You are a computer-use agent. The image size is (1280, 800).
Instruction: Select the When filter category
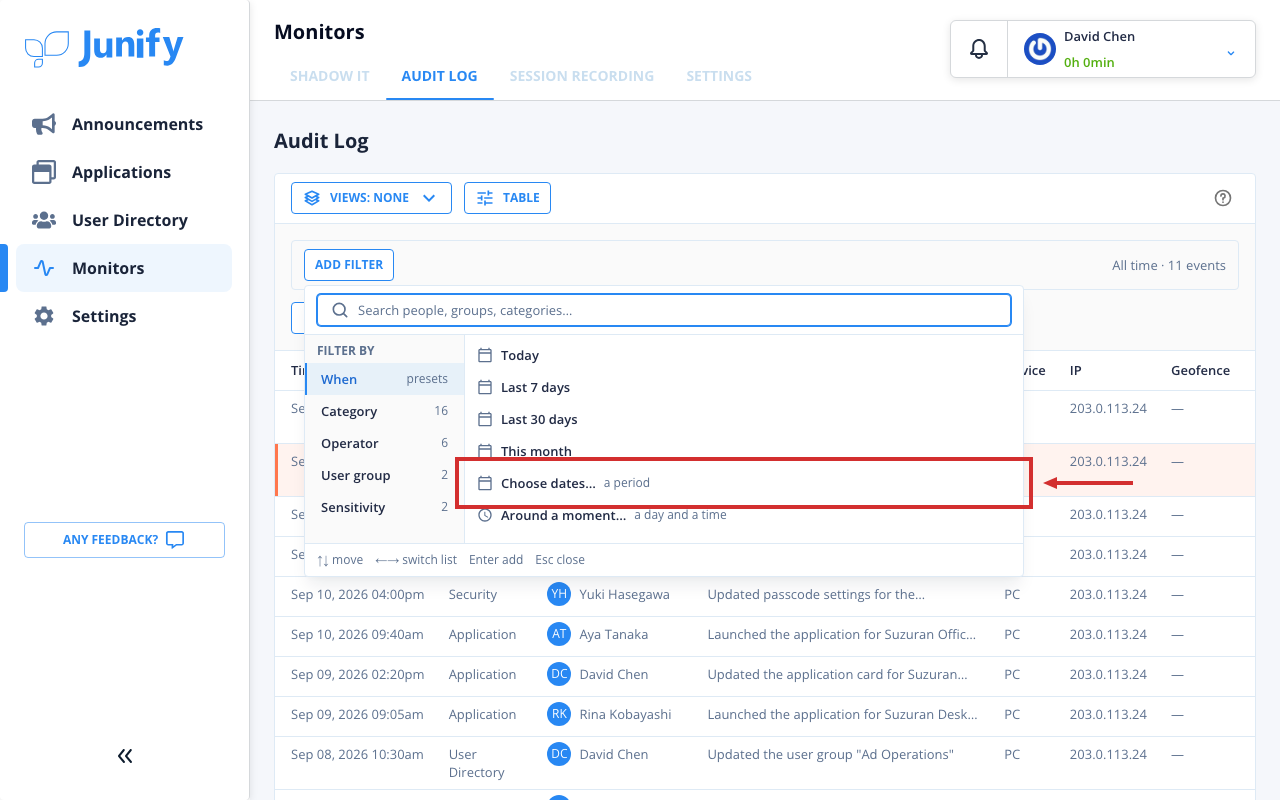click(384, 379)
